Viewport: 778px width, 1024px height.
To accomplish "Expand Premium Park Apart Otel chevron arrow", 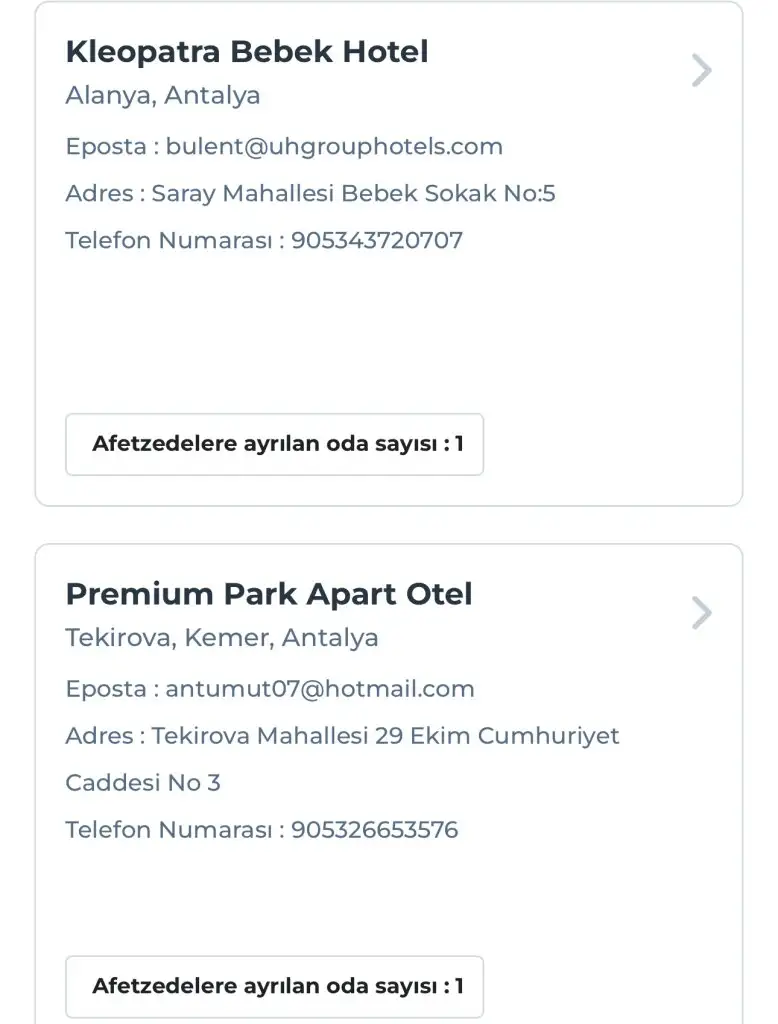I will (x=702, y=613).
